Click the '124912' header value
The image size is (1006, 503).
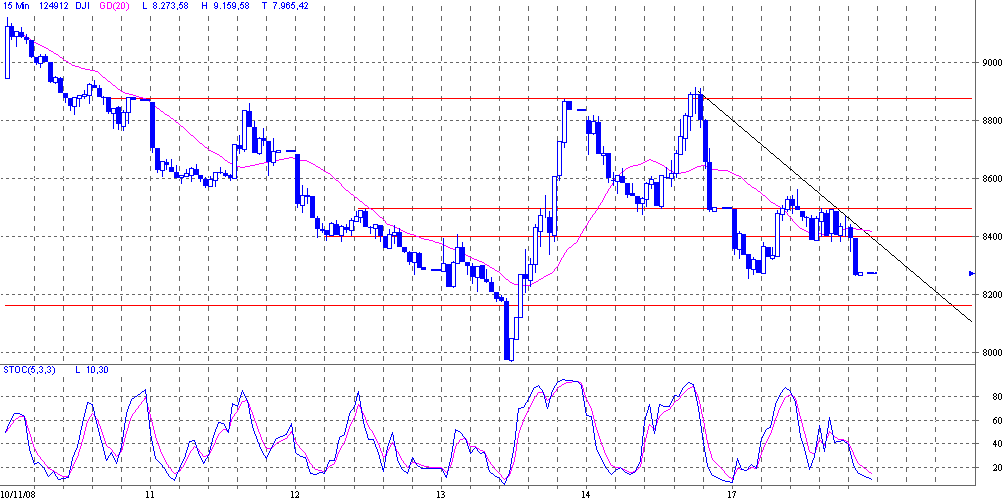pyautogui.click(x=55, y=5)
